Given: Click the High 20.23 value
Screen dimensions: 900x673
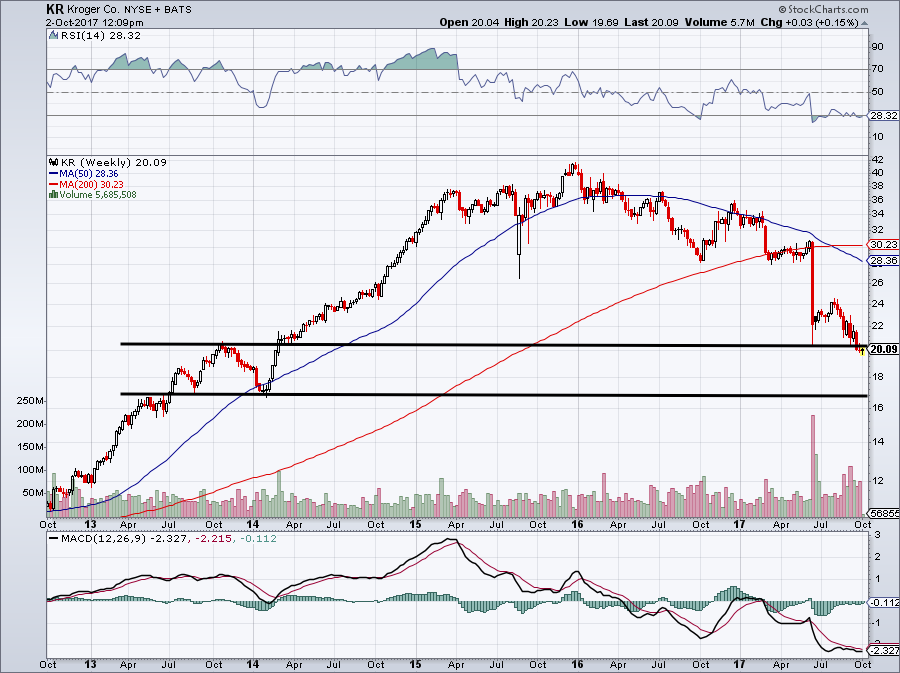Looking at the screenshot, I should (x=532, y=22).
